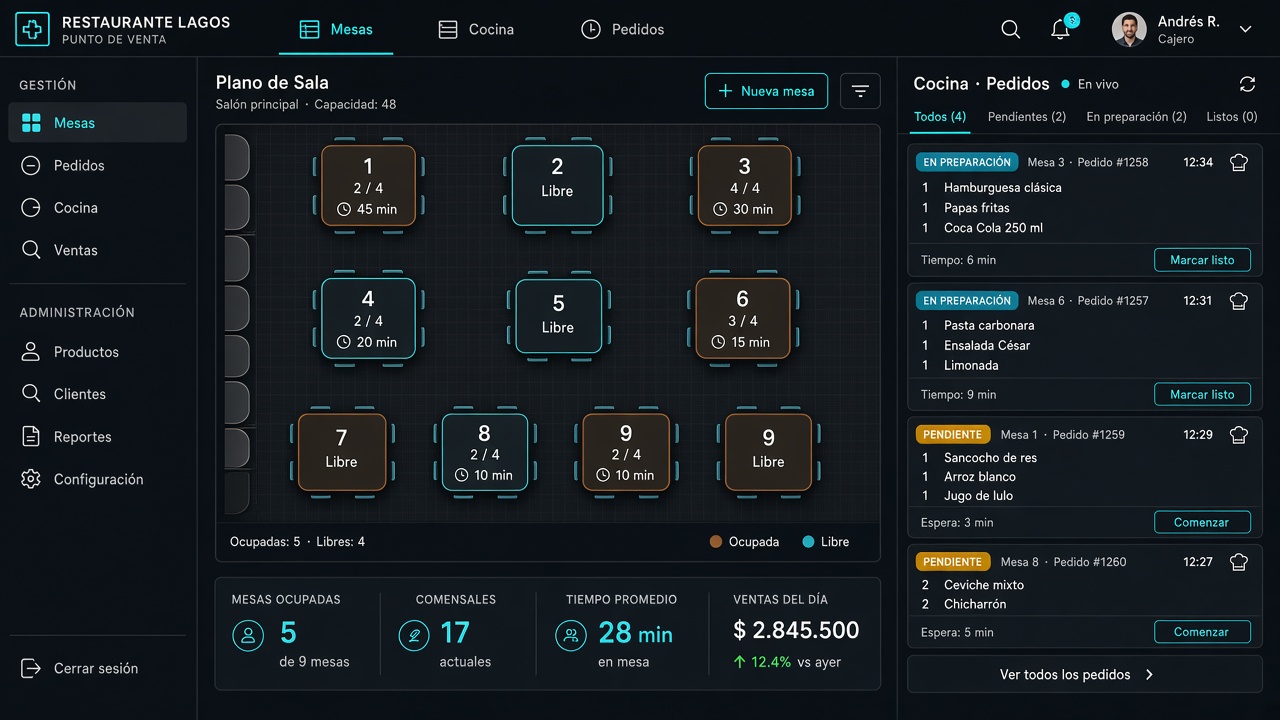Click the Comensales stat icon

click(413, 635)
